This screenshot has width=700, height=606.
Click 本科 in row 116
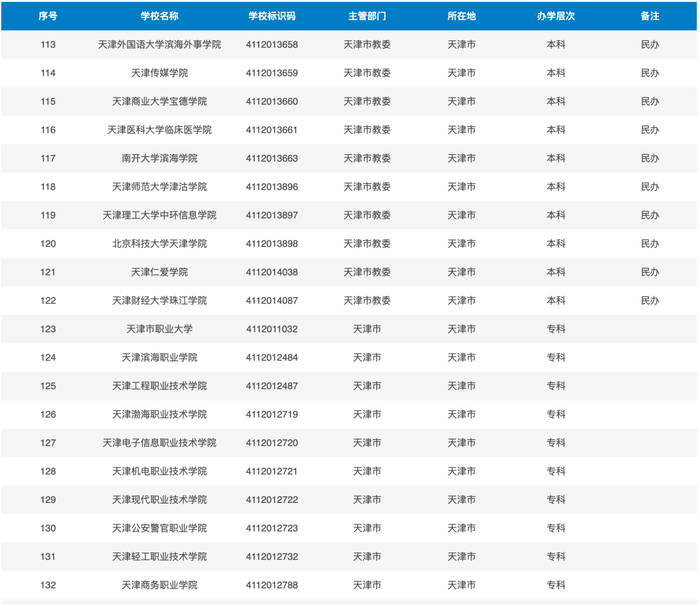point(556,130)
